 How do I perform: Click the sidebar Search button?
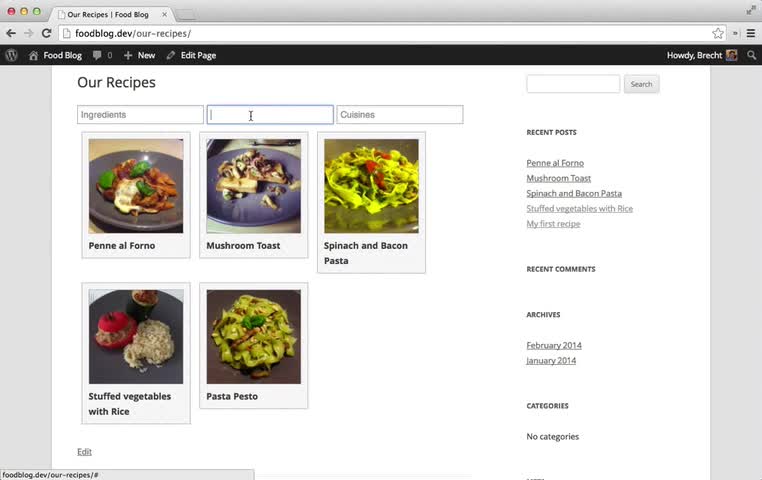(641, 84)
